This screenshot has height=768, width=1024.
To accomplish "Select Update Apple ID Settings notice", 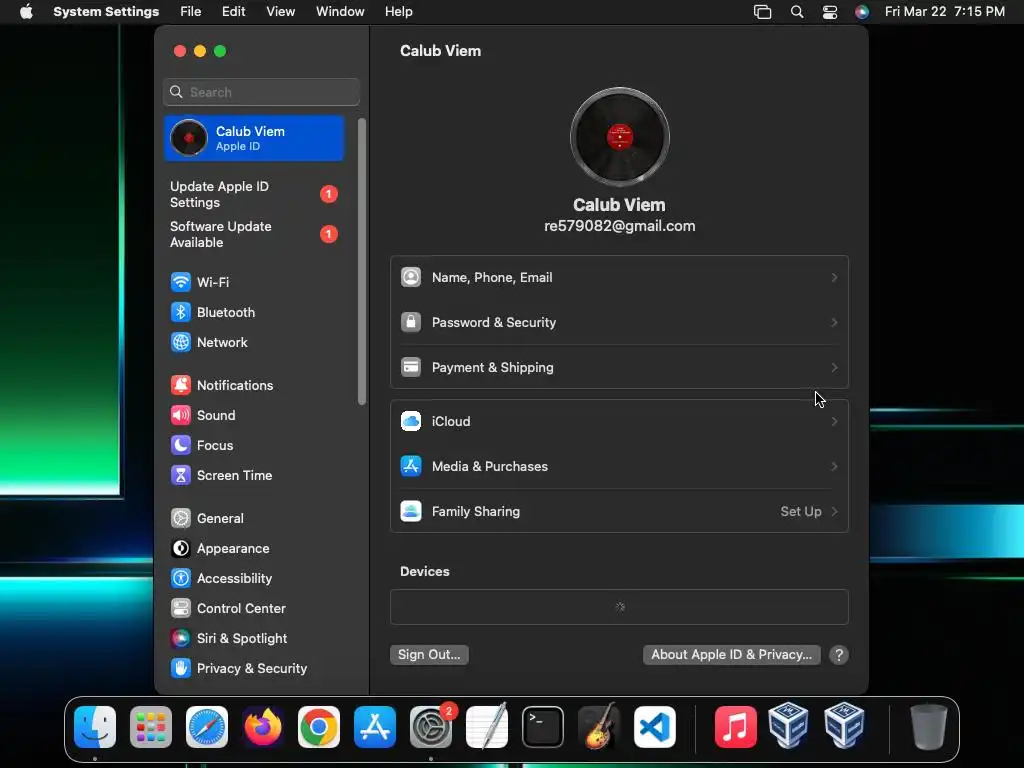I will point(254,195).
